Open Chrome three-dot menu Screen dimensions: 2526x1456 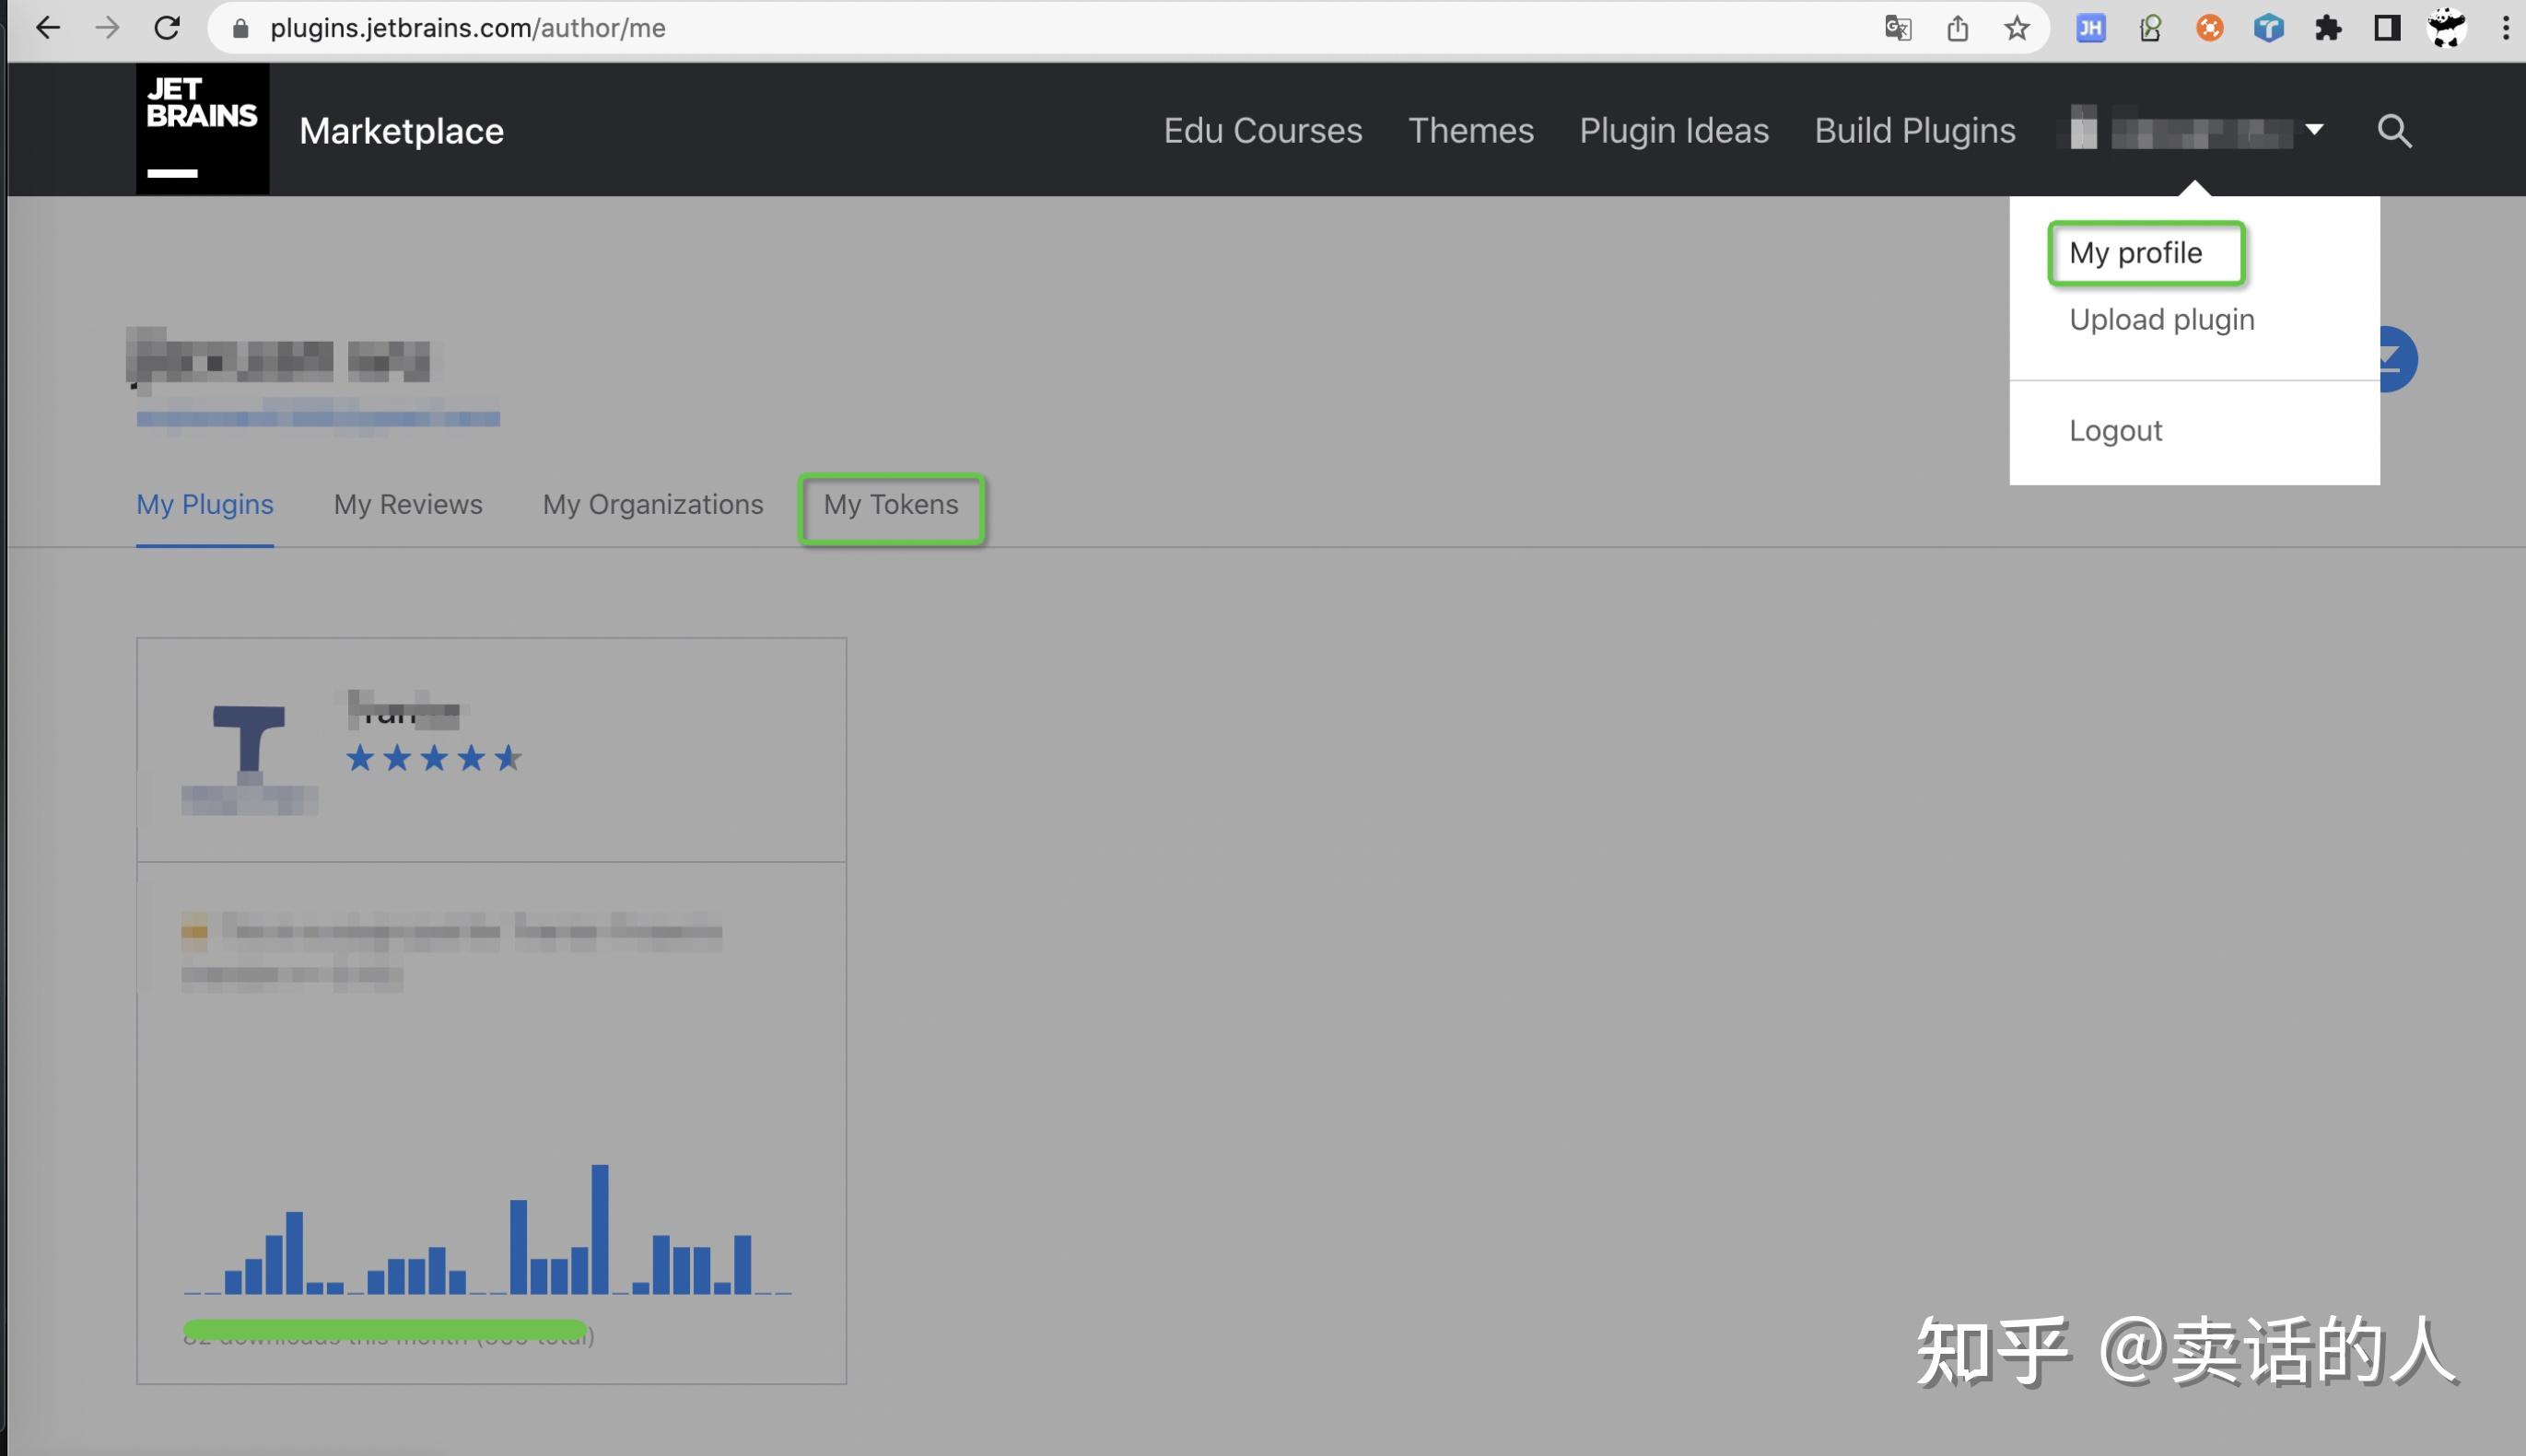coord(2505,28)
